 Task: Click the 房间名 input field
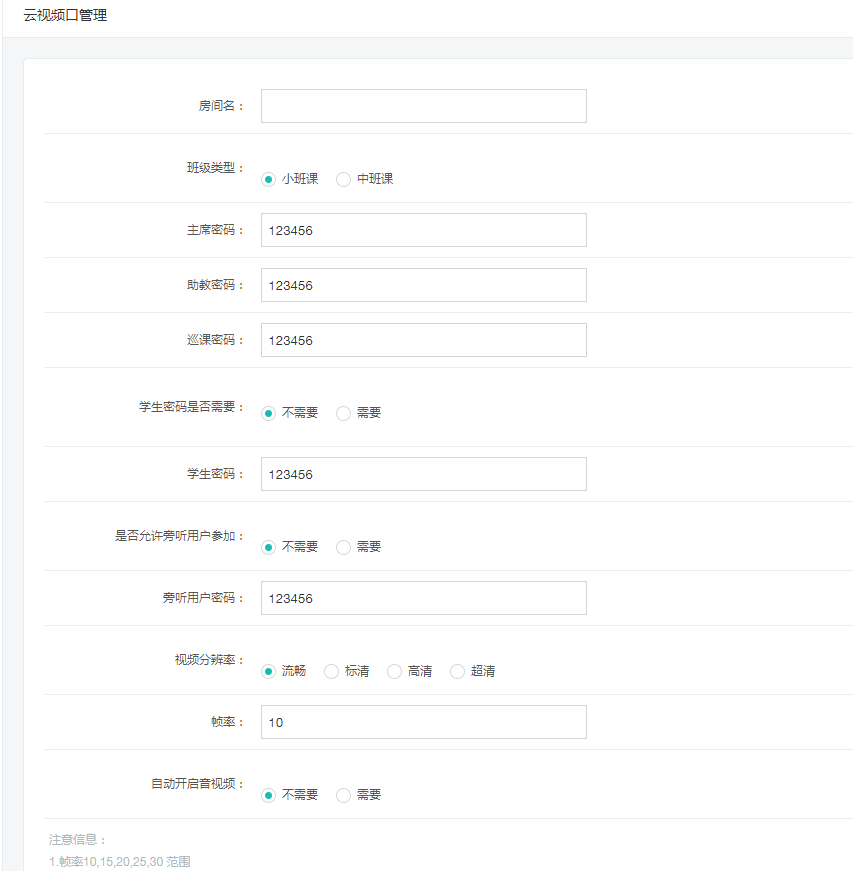coord(423,106)
